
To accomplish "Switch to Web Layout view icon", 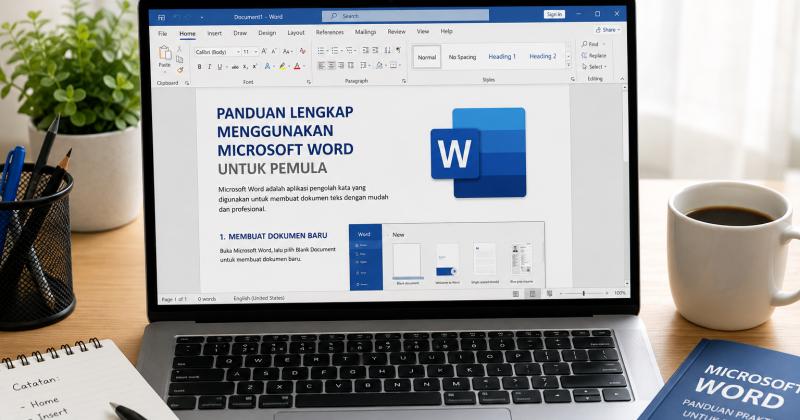I will 549,294.
